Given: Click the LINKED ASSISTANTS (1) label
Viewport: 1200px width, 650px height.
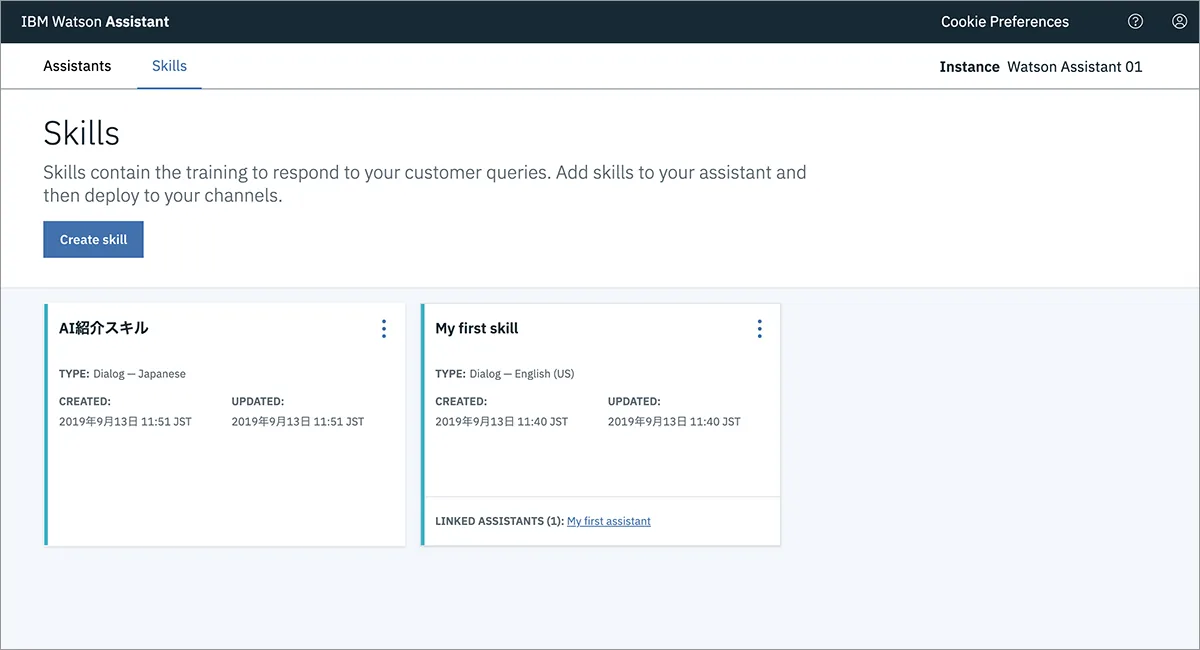Looking at the screenshot, I should (x=499, y=521).
